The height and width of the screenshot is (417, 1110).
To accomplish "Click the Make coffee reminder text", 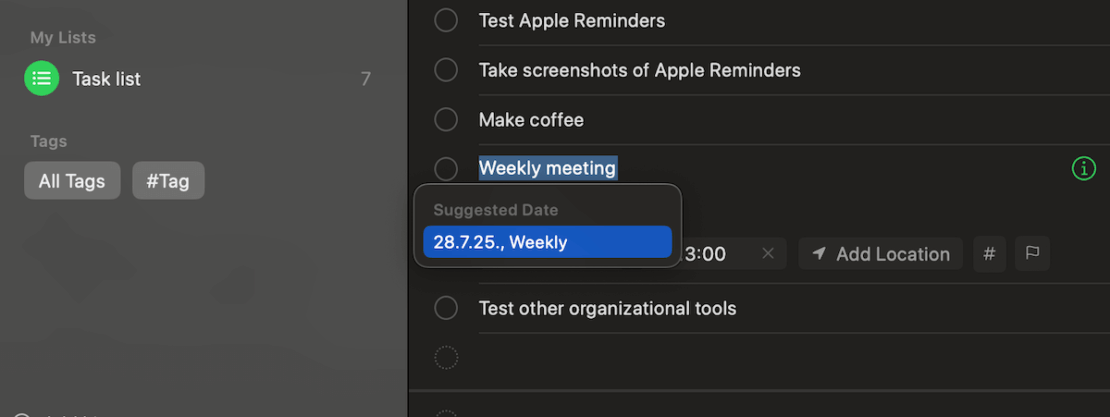I will click(531, 120).
